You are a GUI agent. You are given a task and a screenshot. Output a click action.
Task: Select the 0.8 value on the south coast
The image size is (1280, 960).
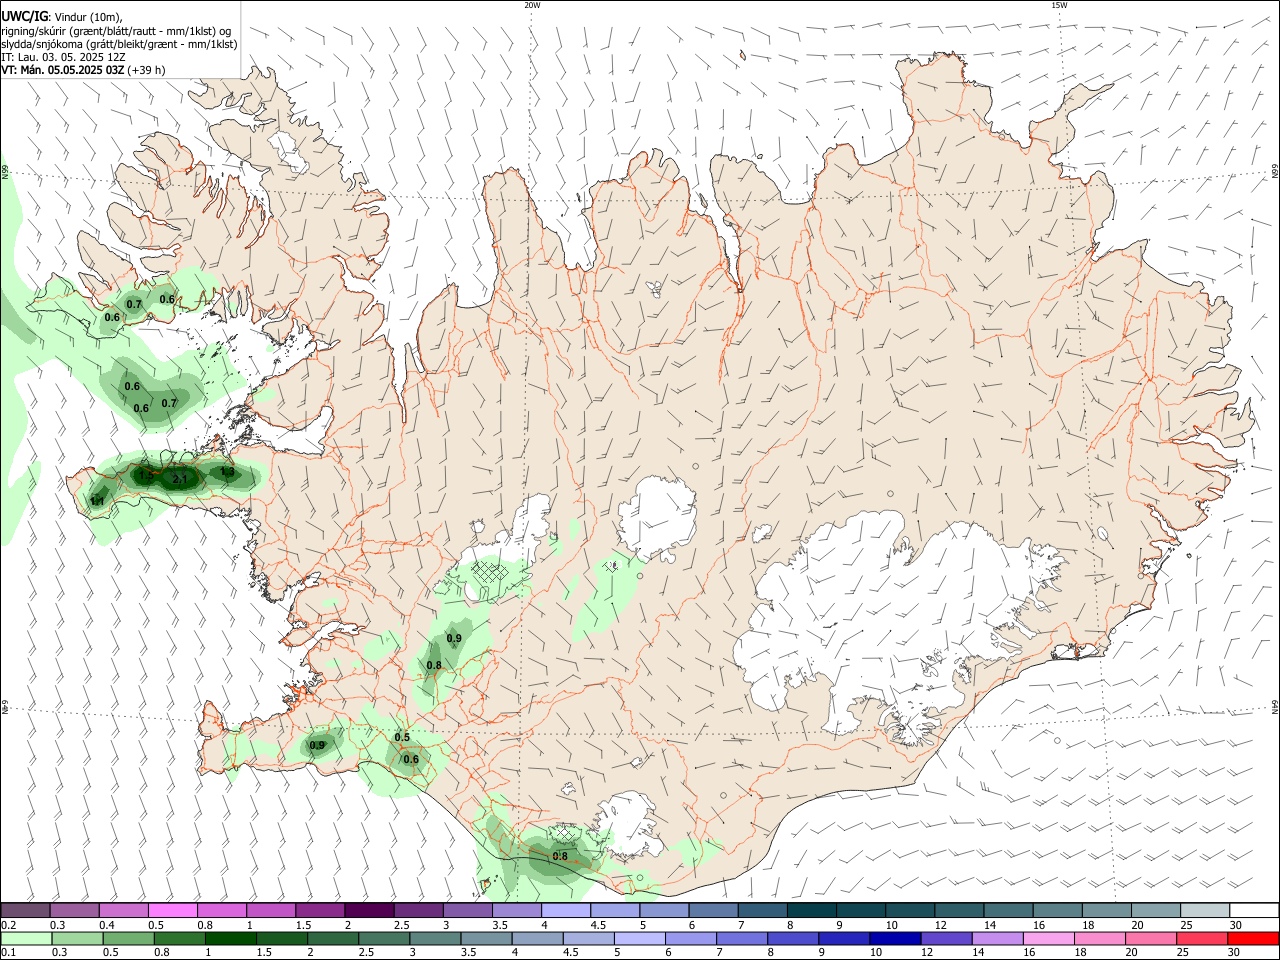[x=560, y=856]
